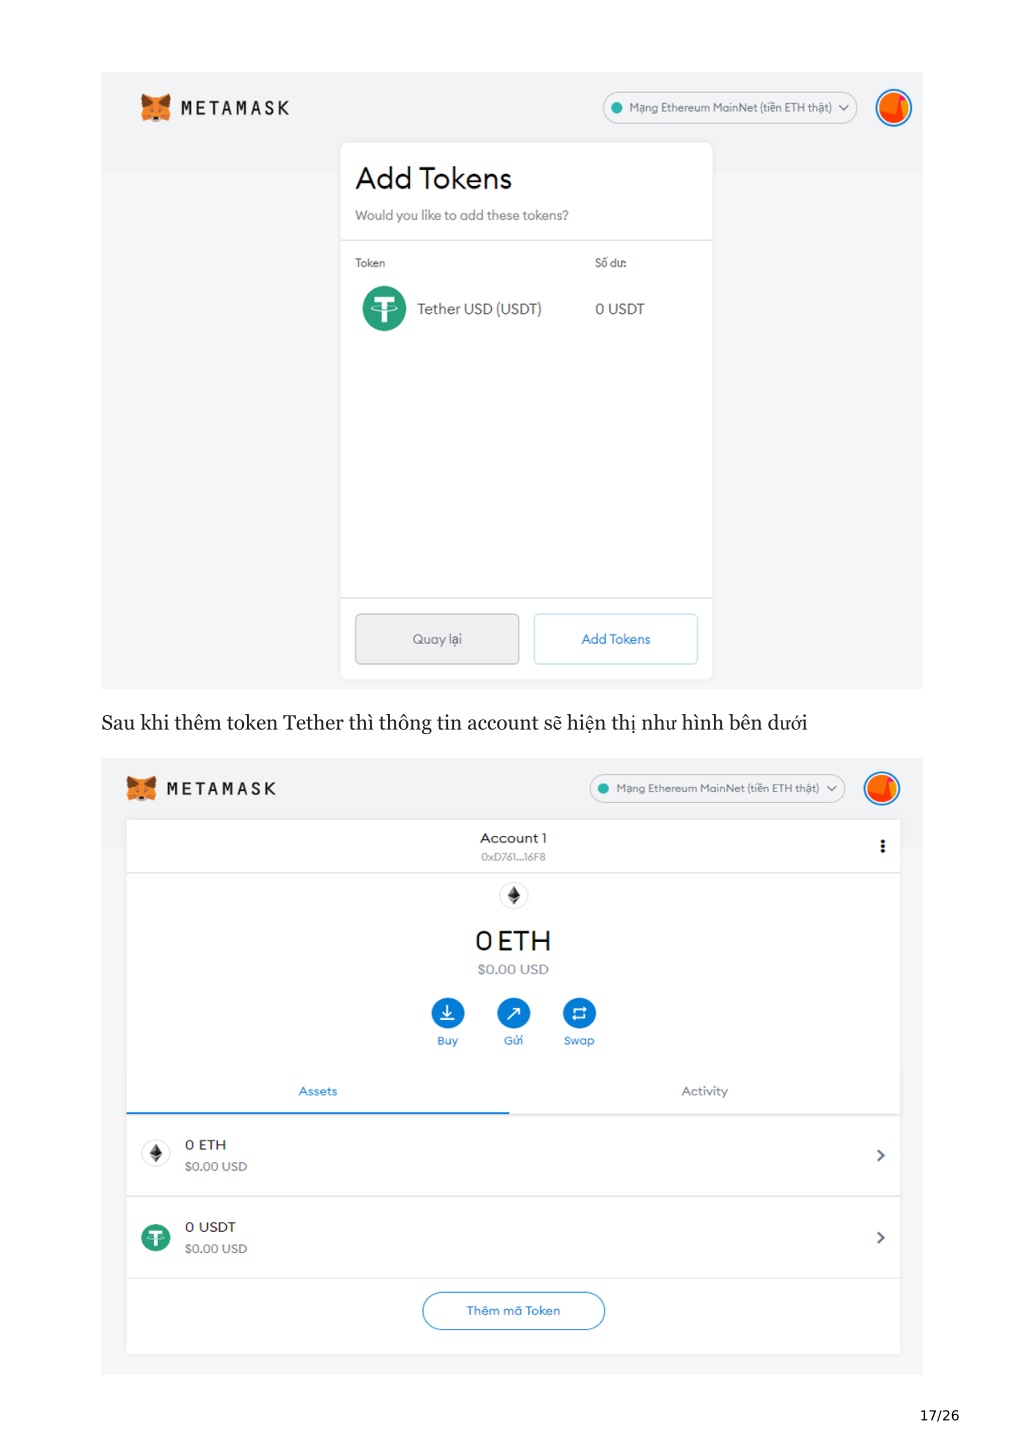Click the Buy download icon
The height and width of the screenshot is (1449, 1024).
pyautogui.click(x=447, y=1013)
